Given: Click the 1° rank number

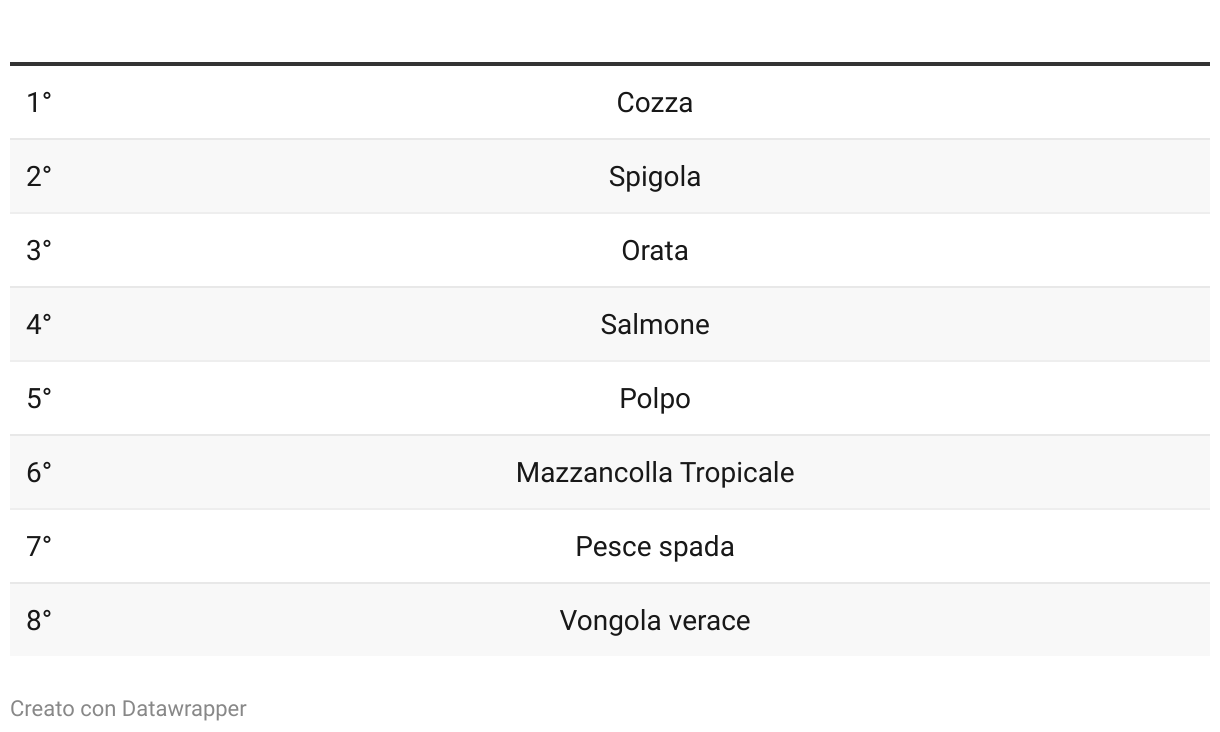Looking at the screenshot, I should click(39, 103).
